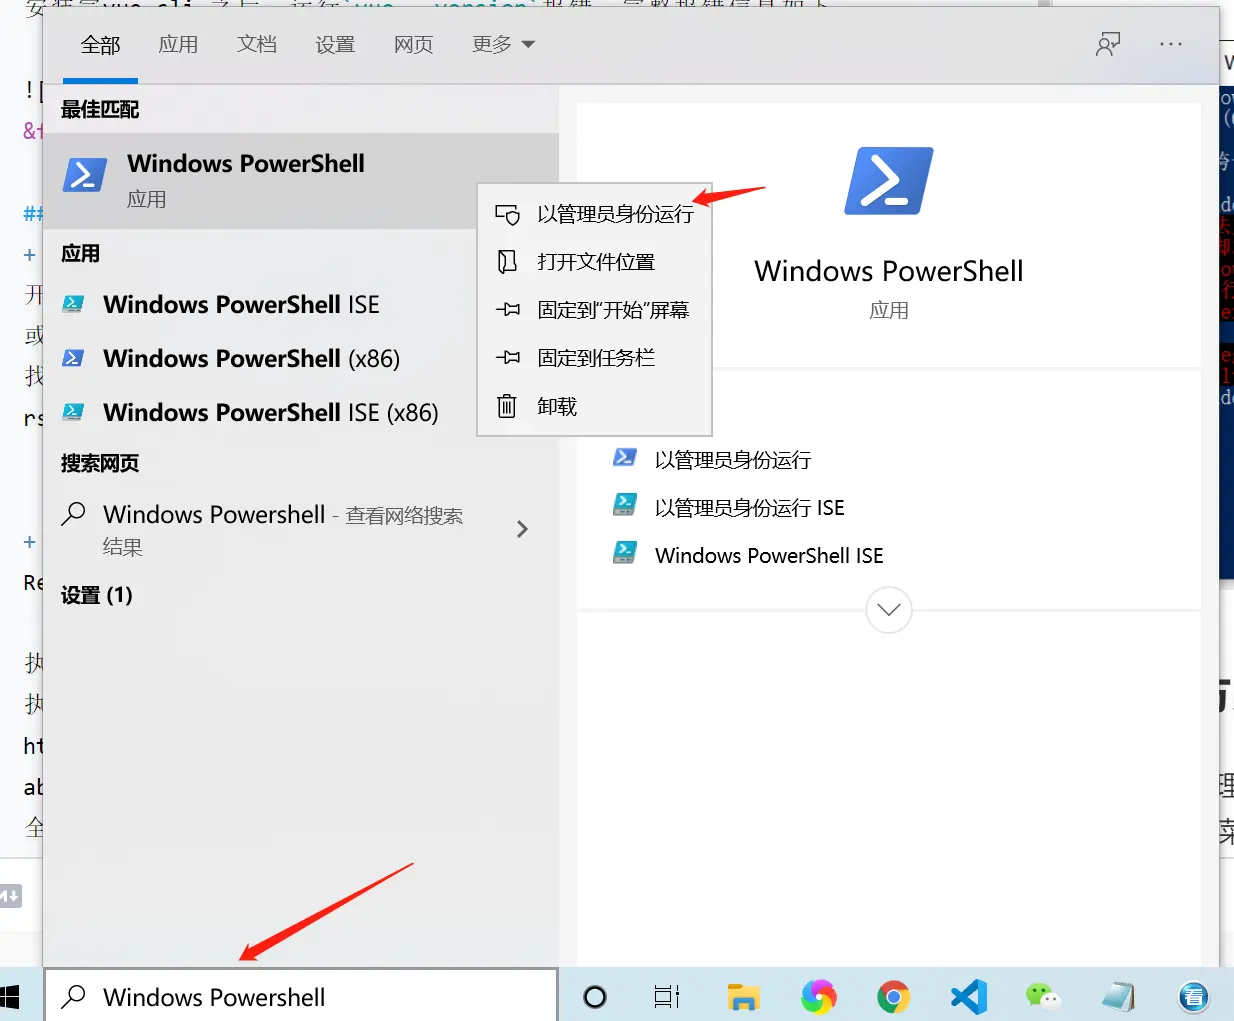The width and height of the screenshot is (1234, 1021).
Task: Open the notepad-style app on taskbar
Action: click(x=1118, y=997)
